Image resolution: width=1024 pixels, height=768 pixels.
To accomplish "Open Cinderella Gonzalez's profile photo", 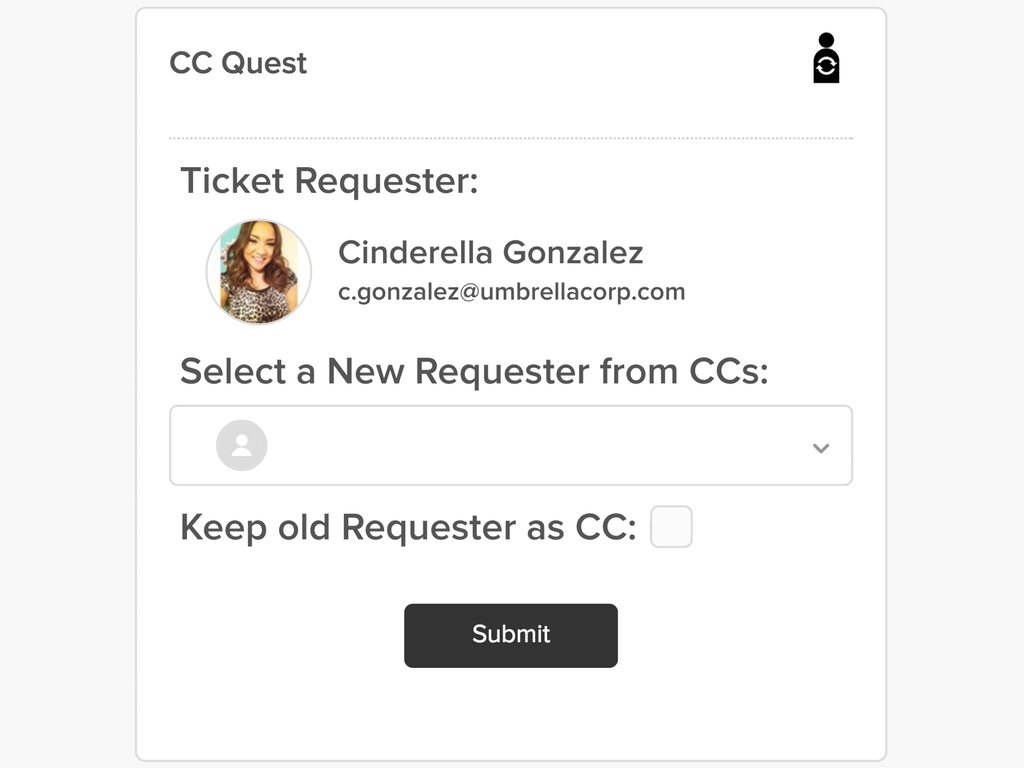I will point(259,272).
